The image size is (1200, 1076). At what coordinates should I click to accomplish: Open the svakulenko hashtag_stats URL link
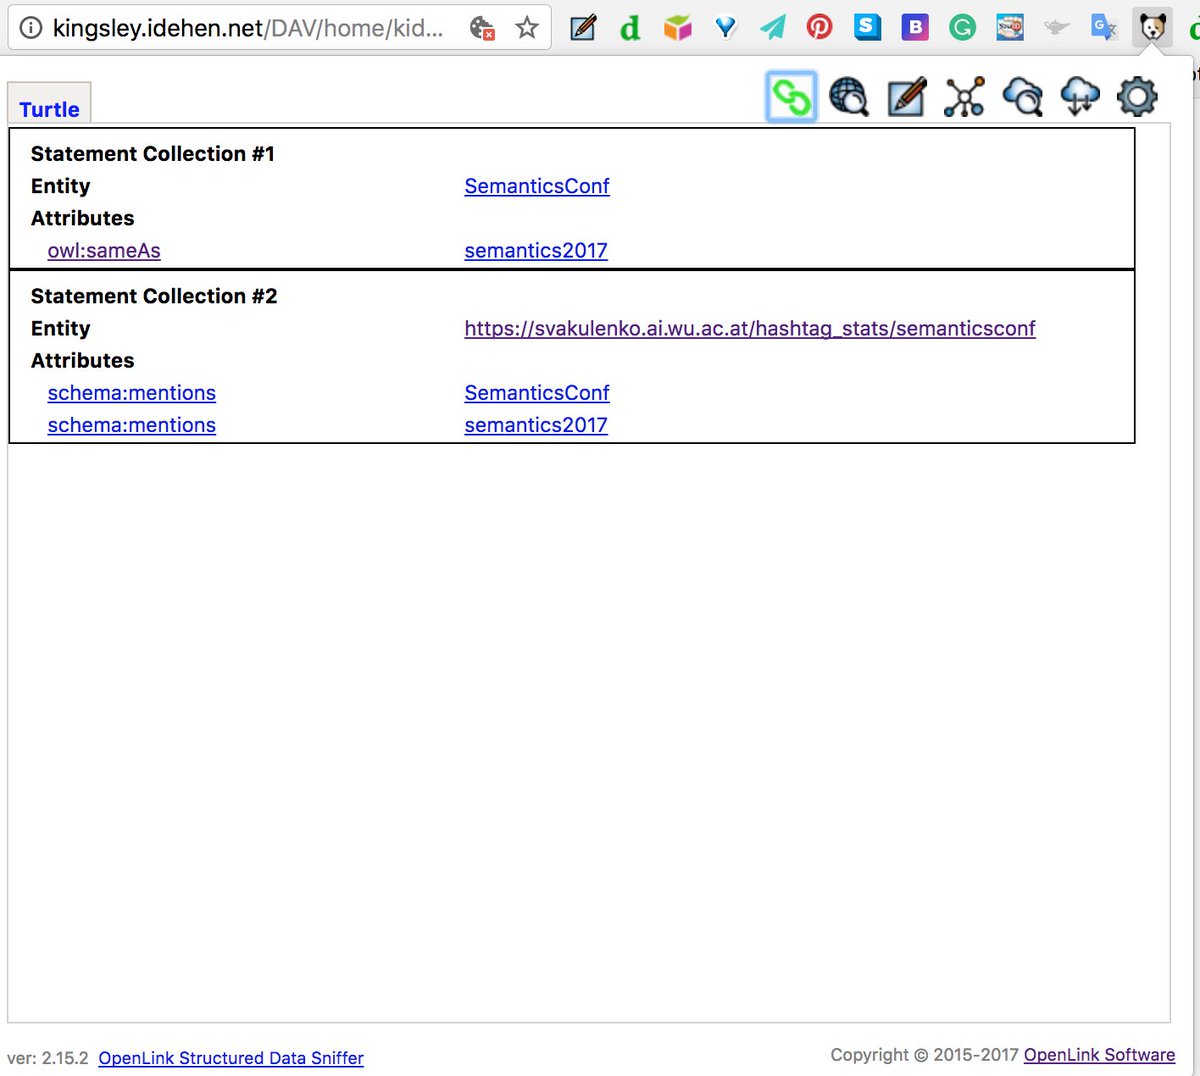[x=749, y=328]
